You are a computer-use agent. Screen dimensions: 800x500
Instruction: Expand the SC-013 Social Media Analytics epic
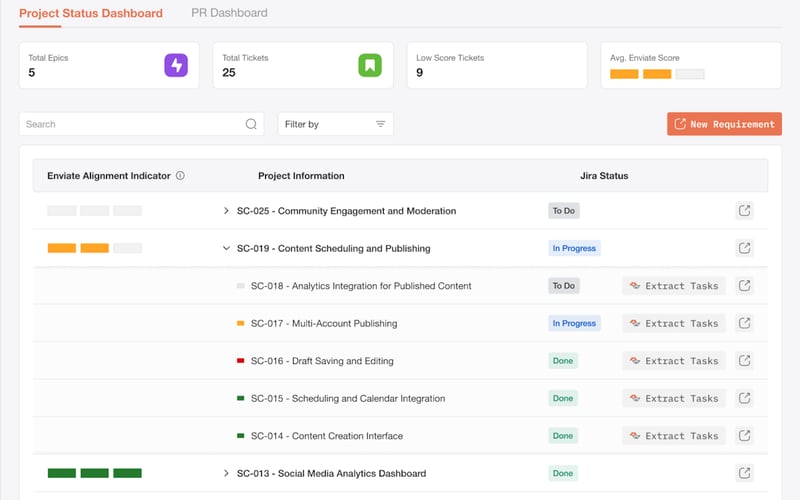(226, 473)
